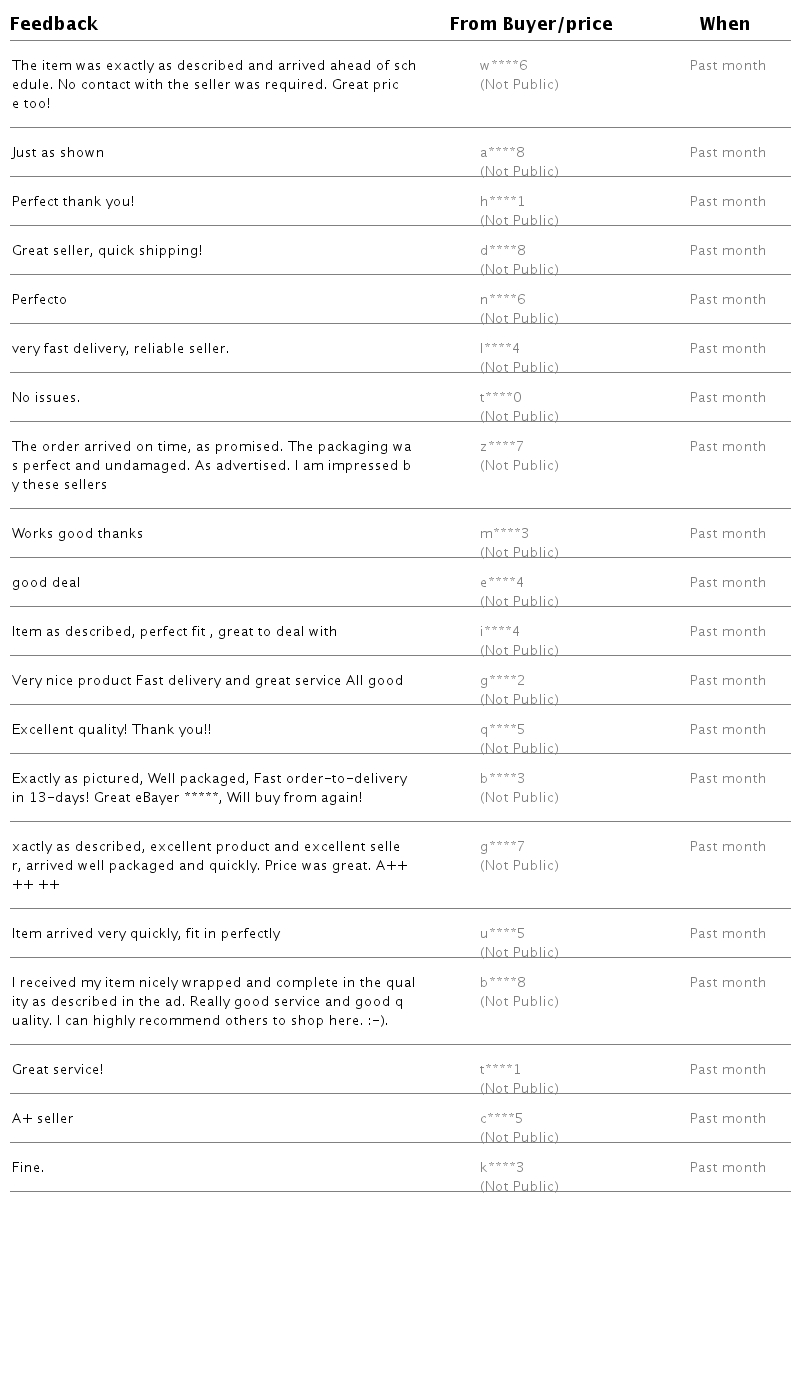Viewport: 800px width, 1396px height.
Task: Click '(Not Public)' under buyer g****7
Action: [519, 866]
